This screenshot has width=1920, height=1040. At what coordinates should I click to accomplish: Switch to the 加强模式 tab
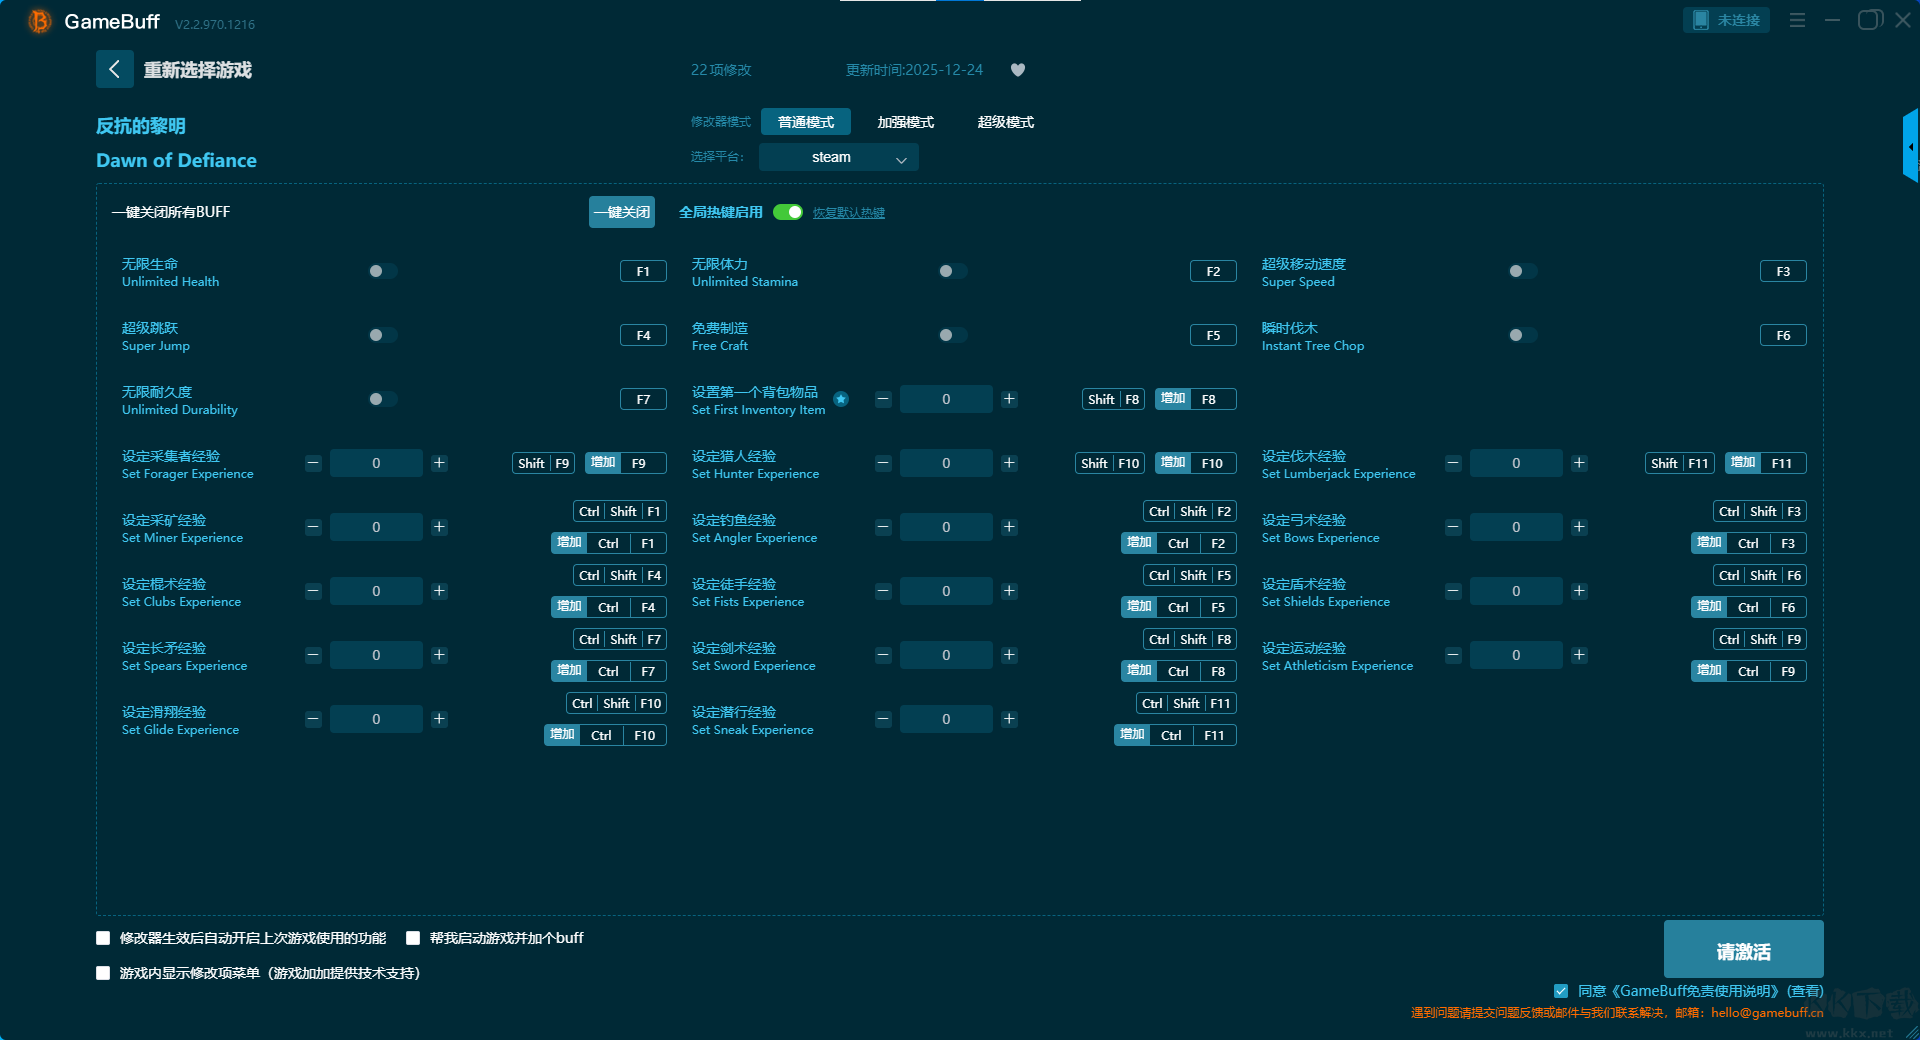pos(905,122)
